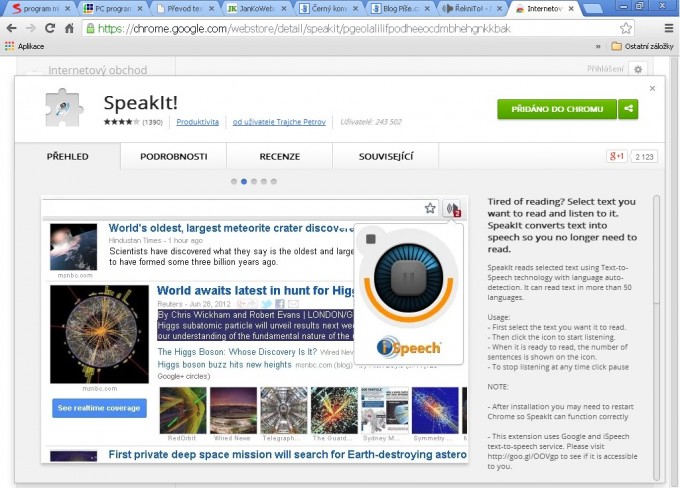Image resolution: width=680 pixels, height=488 pixels.
Task: Reload the page with the refresh icon
Action: (50, 29)
